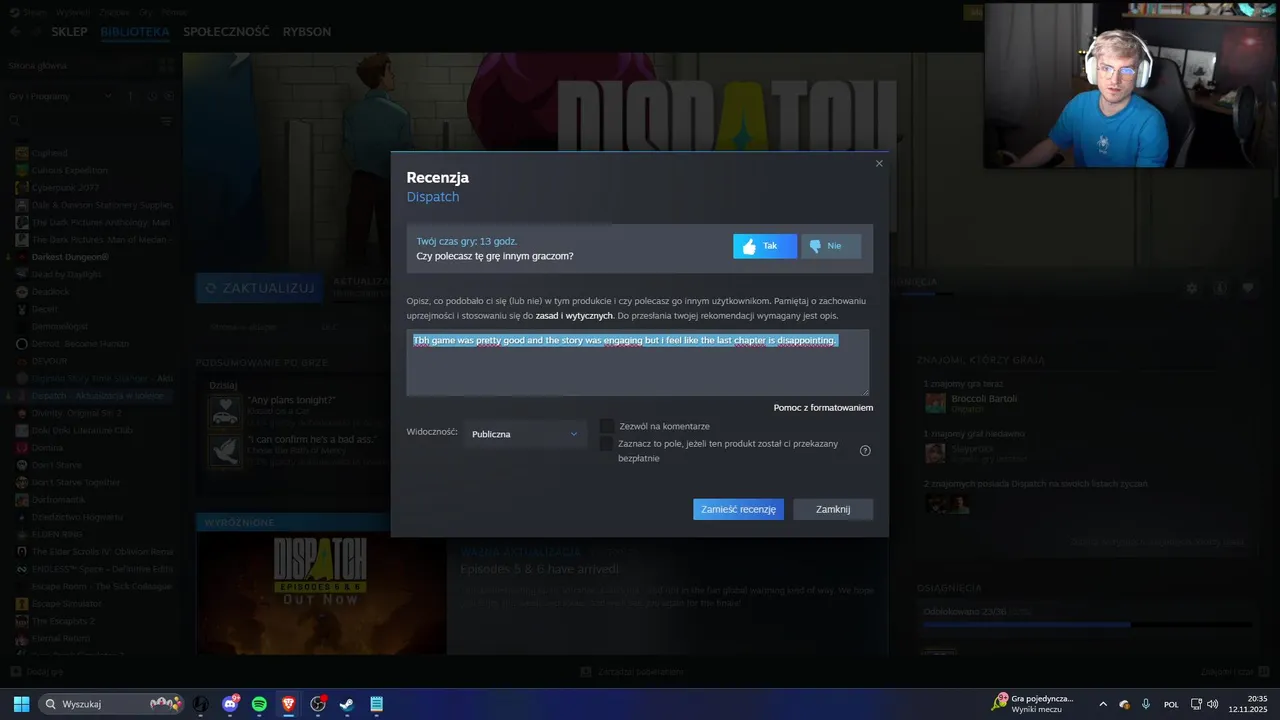1280x720 pixels.
Task: Open the game settings gear icon
Action: point(1191,288)
